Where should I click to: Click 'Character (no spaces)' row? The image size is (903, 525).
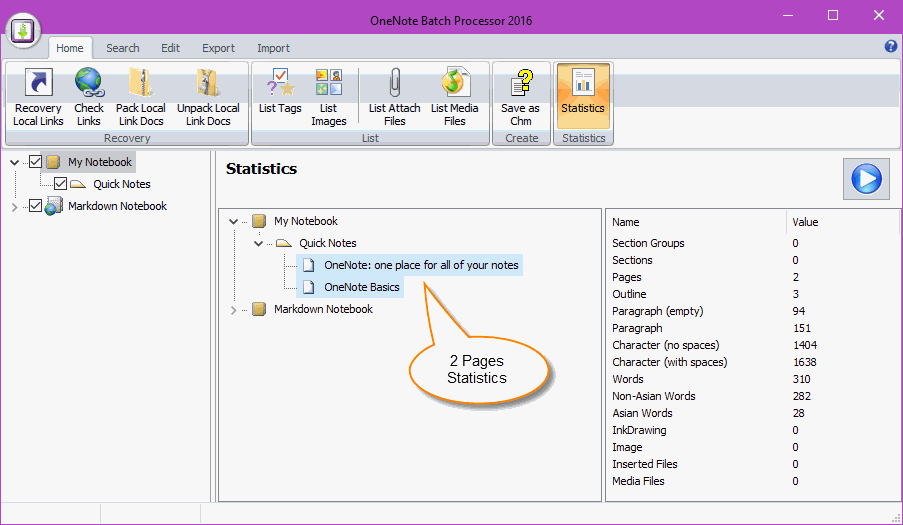click(x=752, y=345)
